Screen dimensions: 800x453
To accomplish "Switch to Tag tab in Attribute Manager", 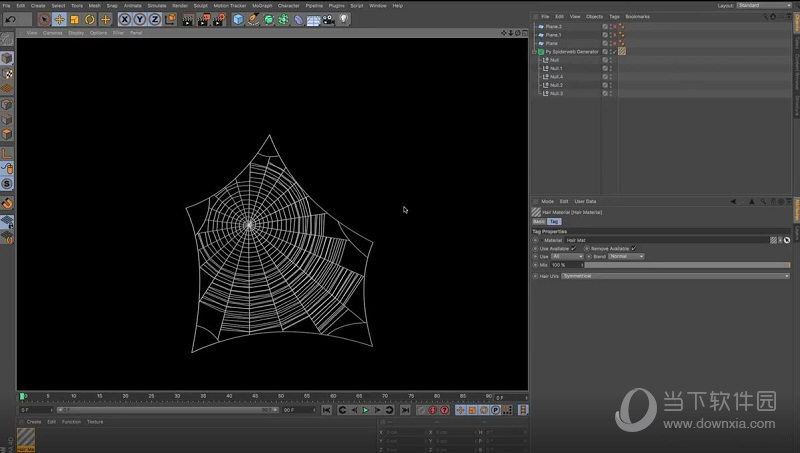I will 554,221.
